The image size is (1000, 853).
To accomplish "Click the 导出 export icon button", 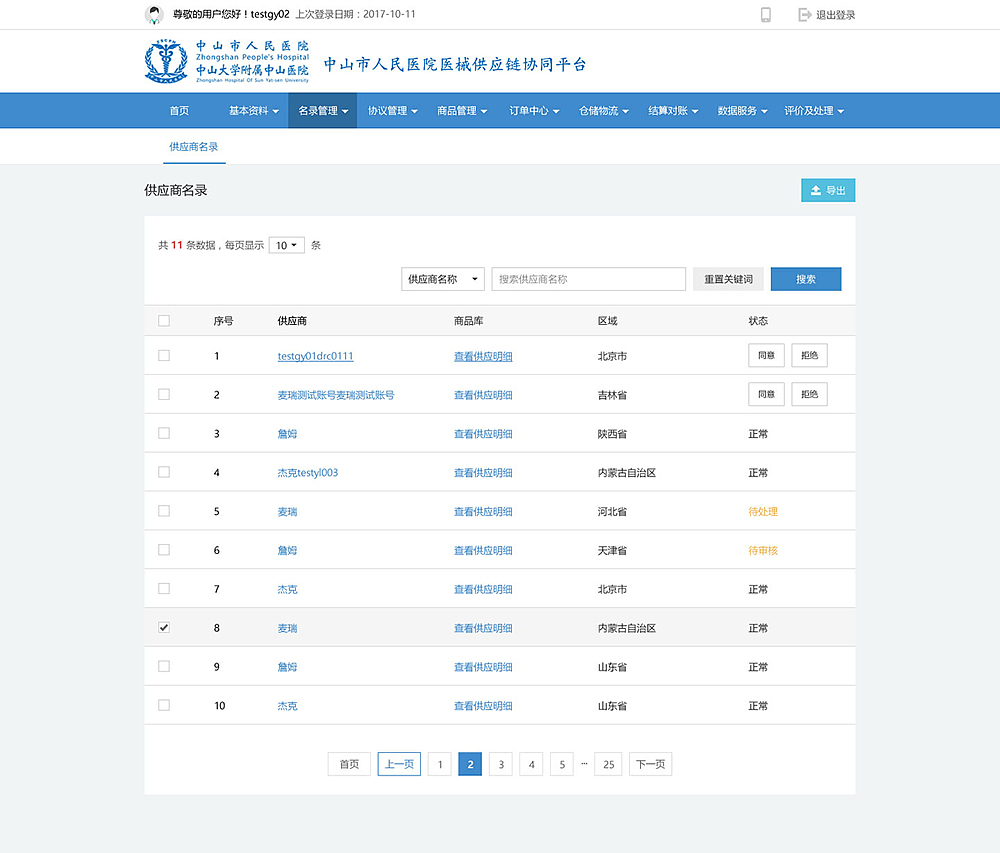I will tap(827, 189).
